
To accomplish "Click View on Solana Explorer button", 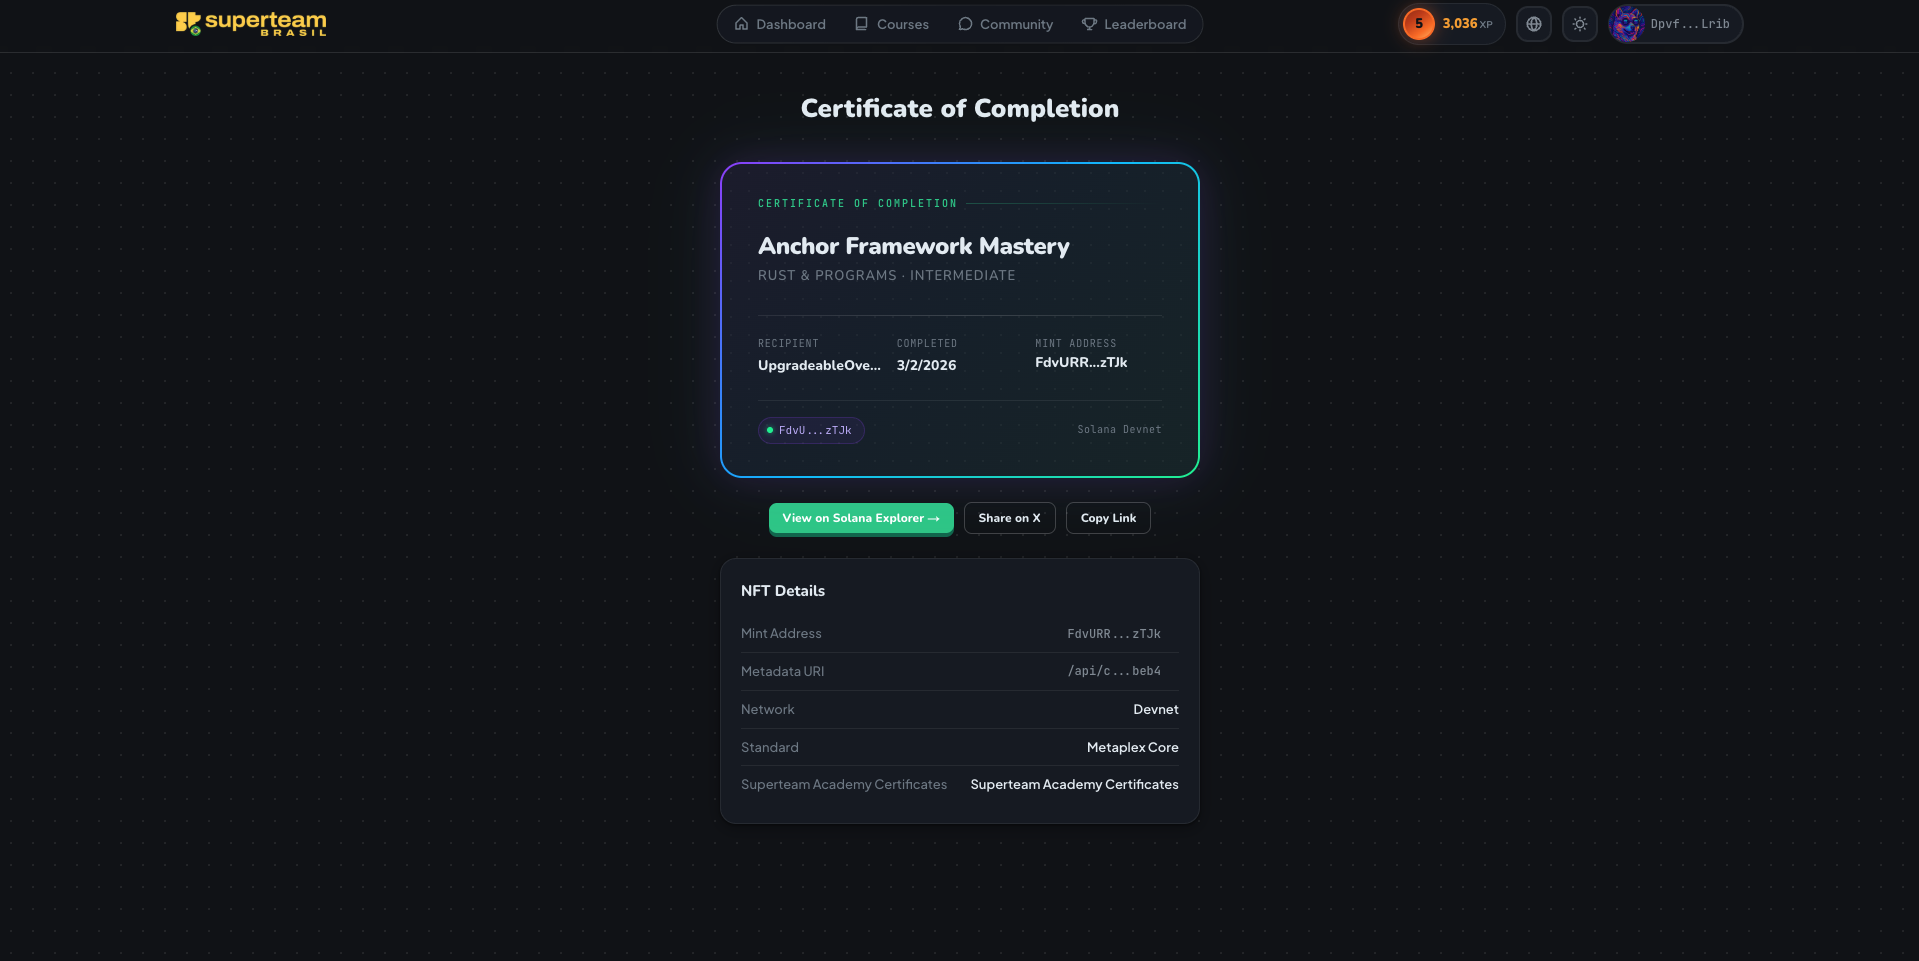I will [861, 518].
